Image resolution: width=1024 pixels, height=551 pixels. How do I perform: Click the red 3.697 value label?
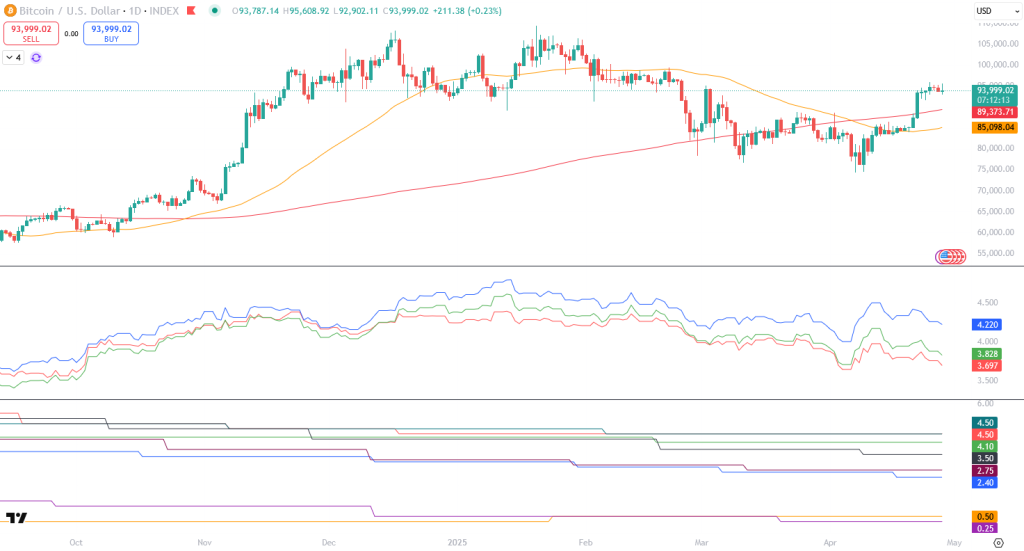(987, 366)
